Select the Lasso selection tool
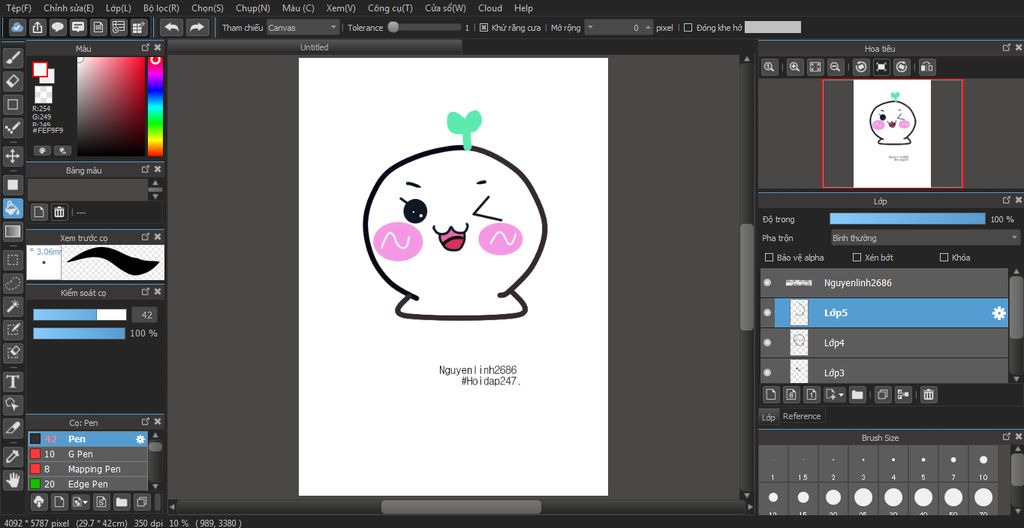1024x528 pixels. tap(13, 283)
